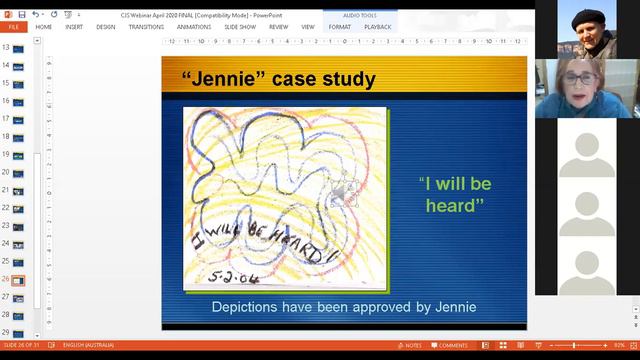Open the VIEW ribbon tab
This screenshot has height=360, width=640.
tap(308, 27)
